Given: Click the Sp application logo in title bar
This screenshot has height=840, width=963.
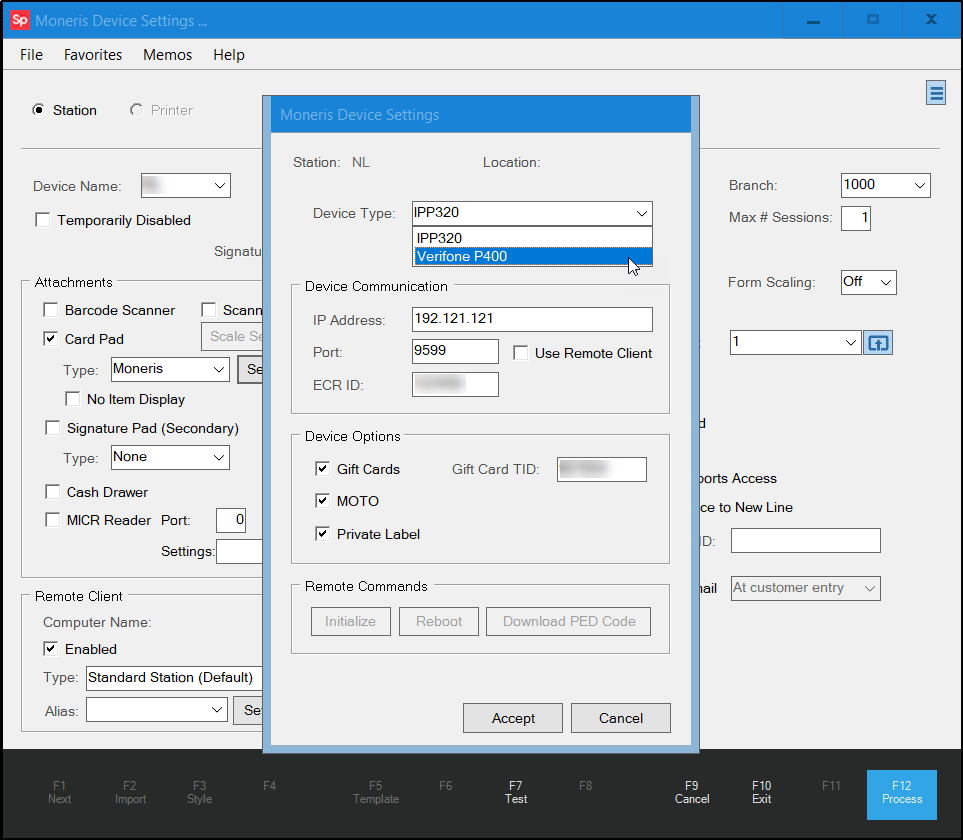Looking at the screenshot, I should (20, 20).
